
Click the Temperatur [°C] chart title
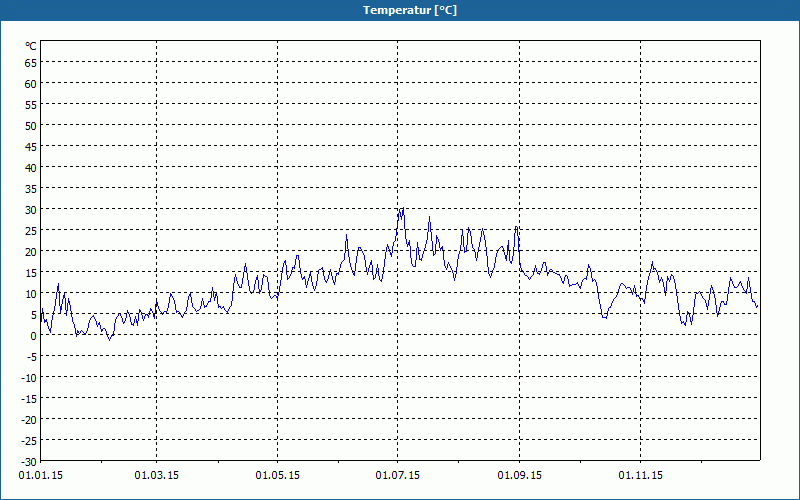[410, 10]
